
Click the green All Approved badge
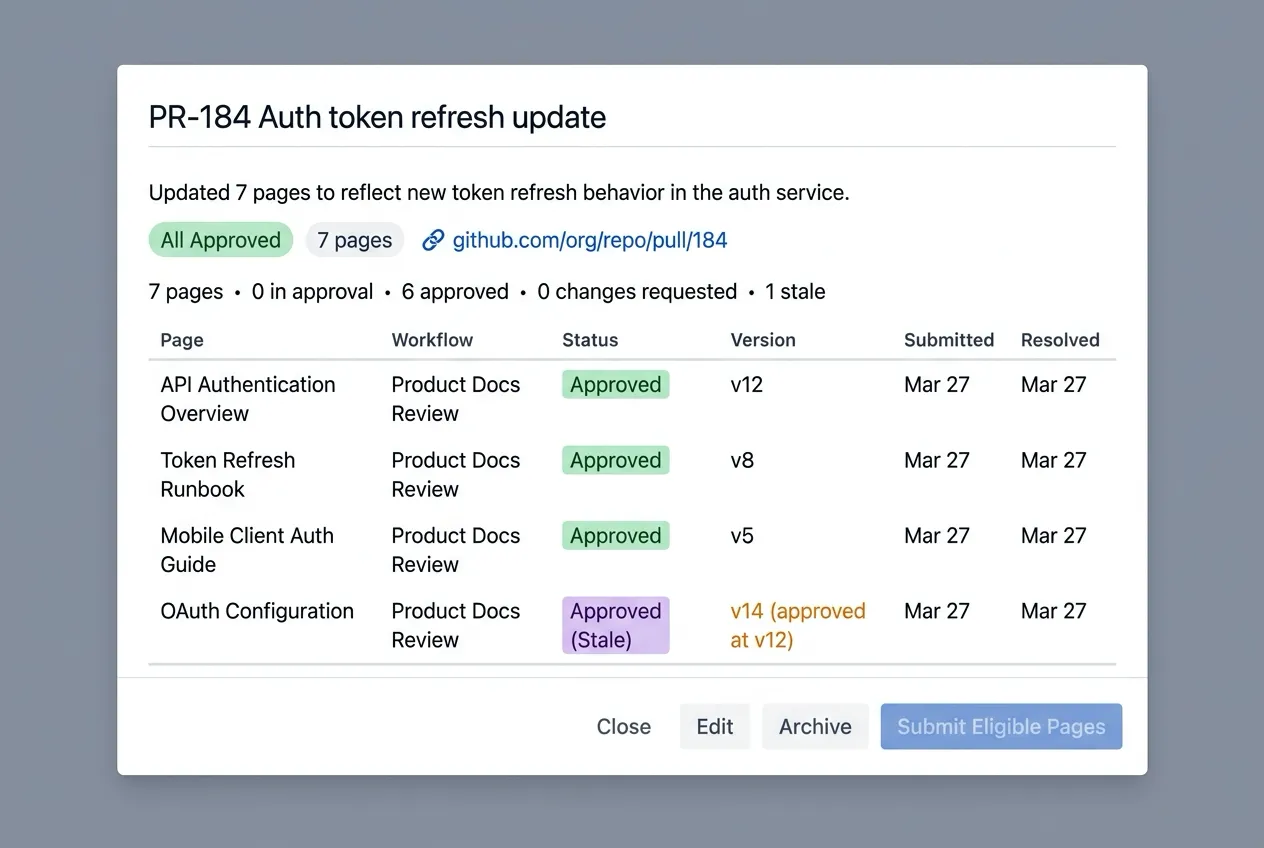220,240
